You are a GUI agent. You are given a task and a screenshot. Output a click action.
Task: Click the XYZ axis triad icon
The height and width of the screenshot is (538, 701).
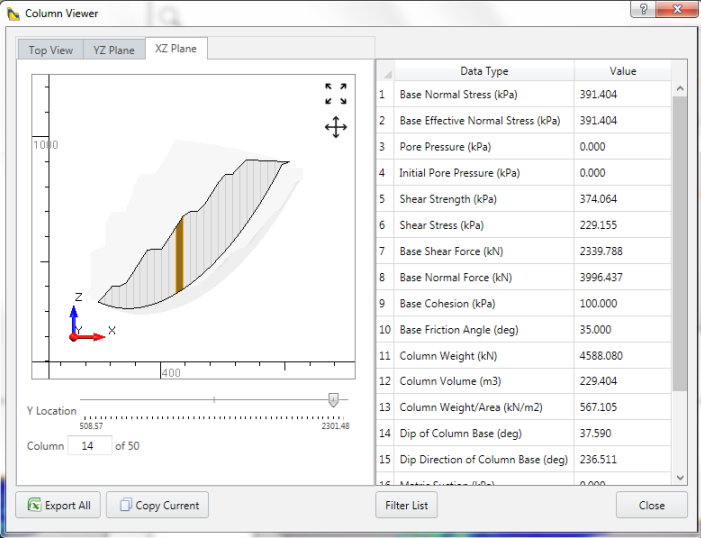pyautogui.click(x=84, y=323)
